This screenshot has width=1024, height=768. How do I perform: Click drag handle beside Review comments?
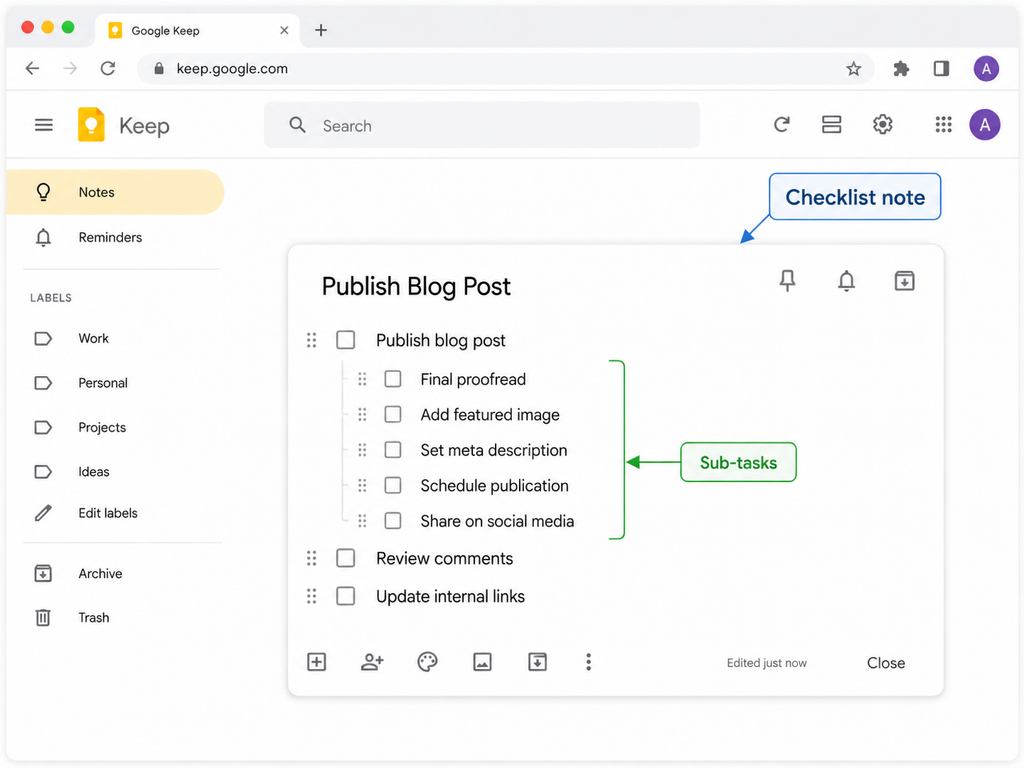[x=312, y=558]
